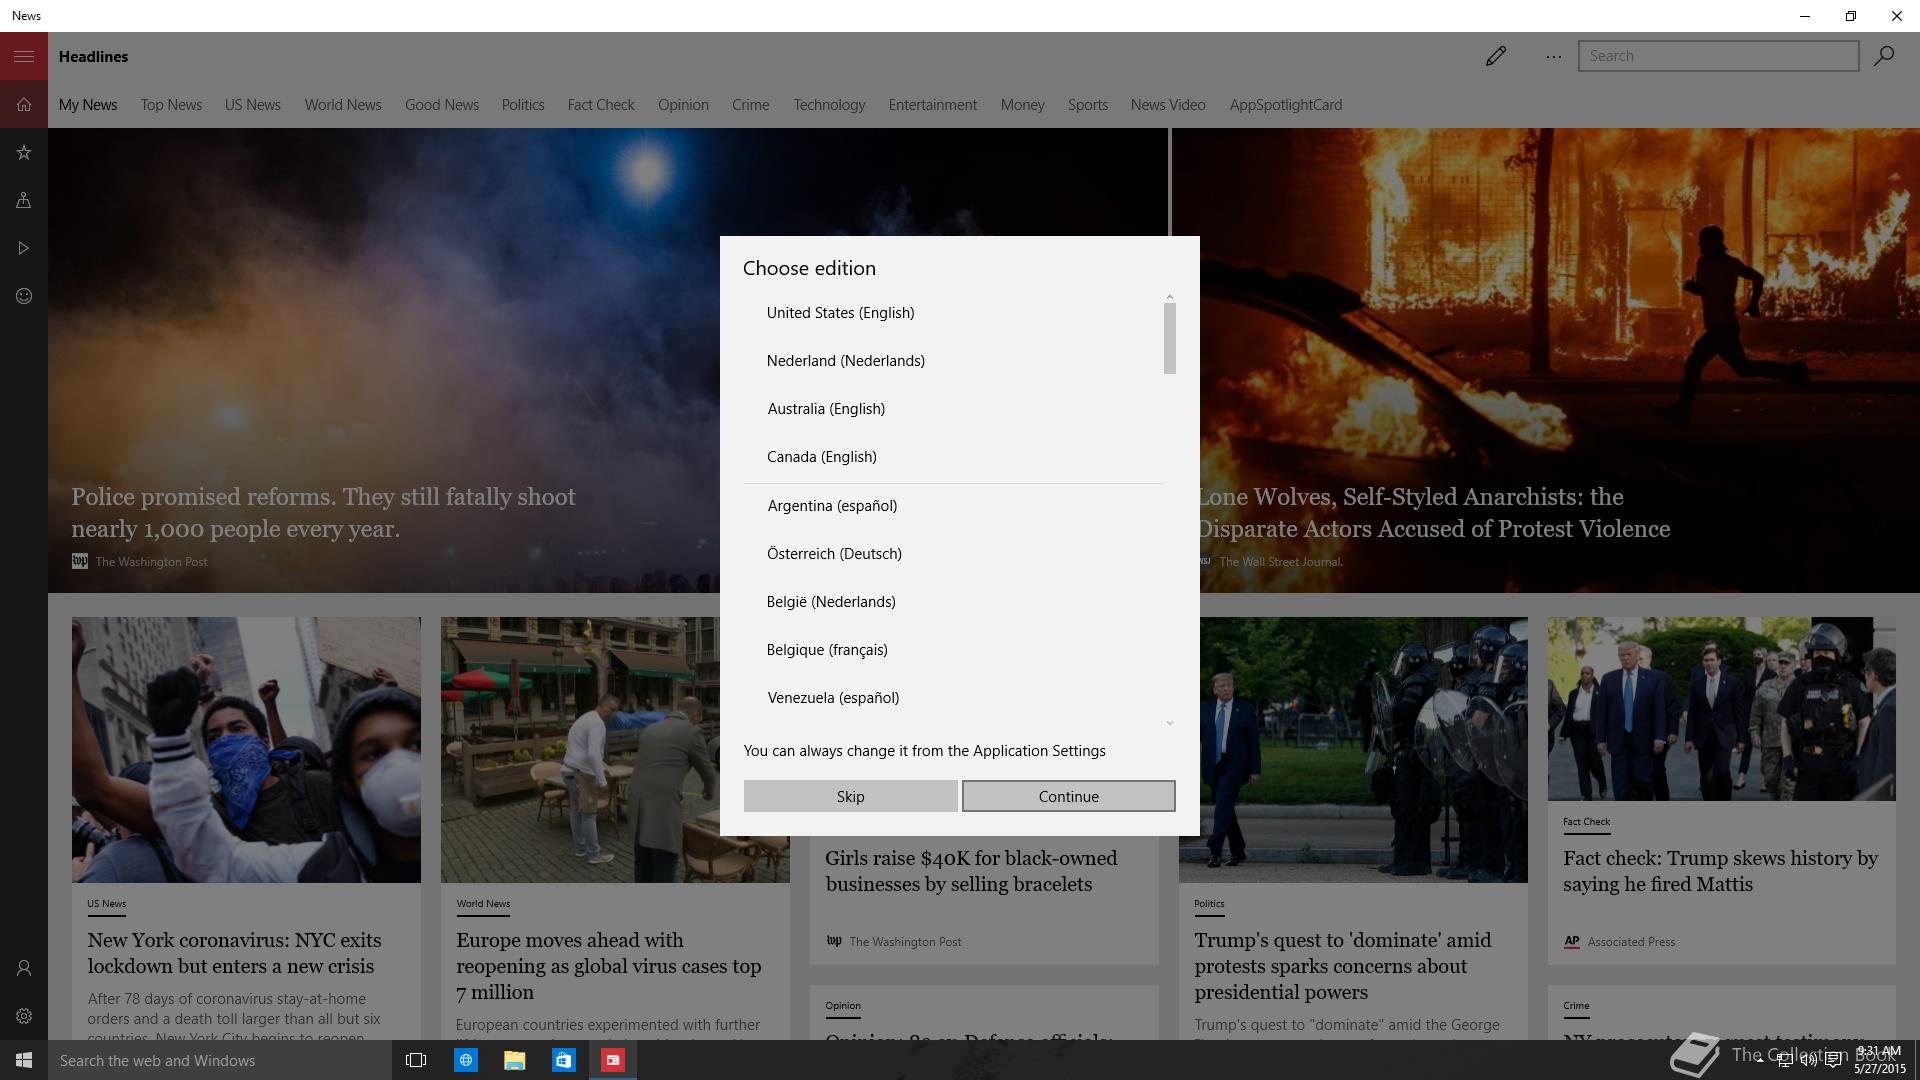Click the Skip button in dialog
The width and height of the screenshot is (1920, 1080).
pos(850,796)
